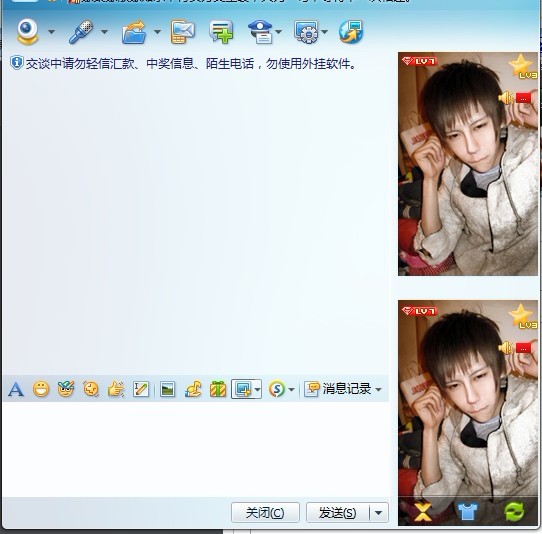Click the speaker icon on bottom QQ show
Image resolution: width=542 pixels, height=534 pixels.
[506, 348]
